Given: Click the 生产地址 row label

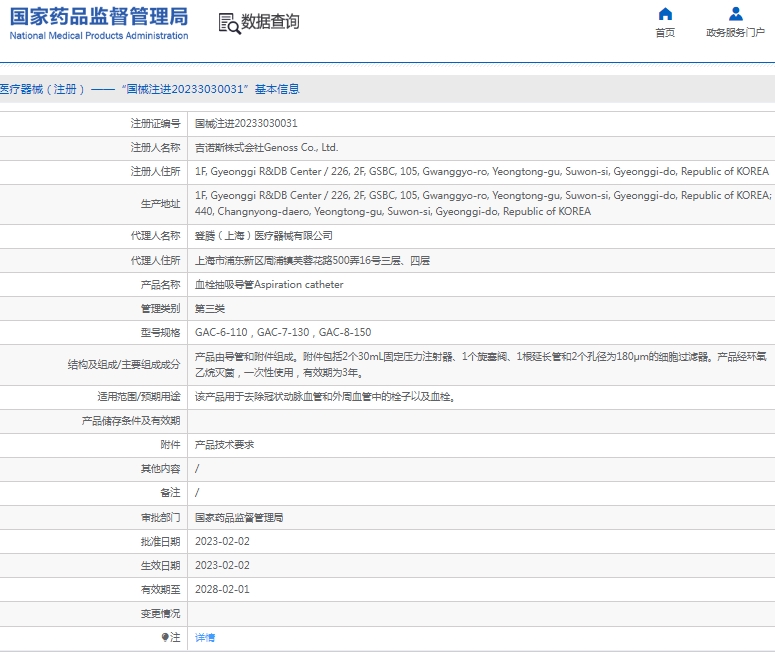Looking at the screenshot, I should [160, 204].
